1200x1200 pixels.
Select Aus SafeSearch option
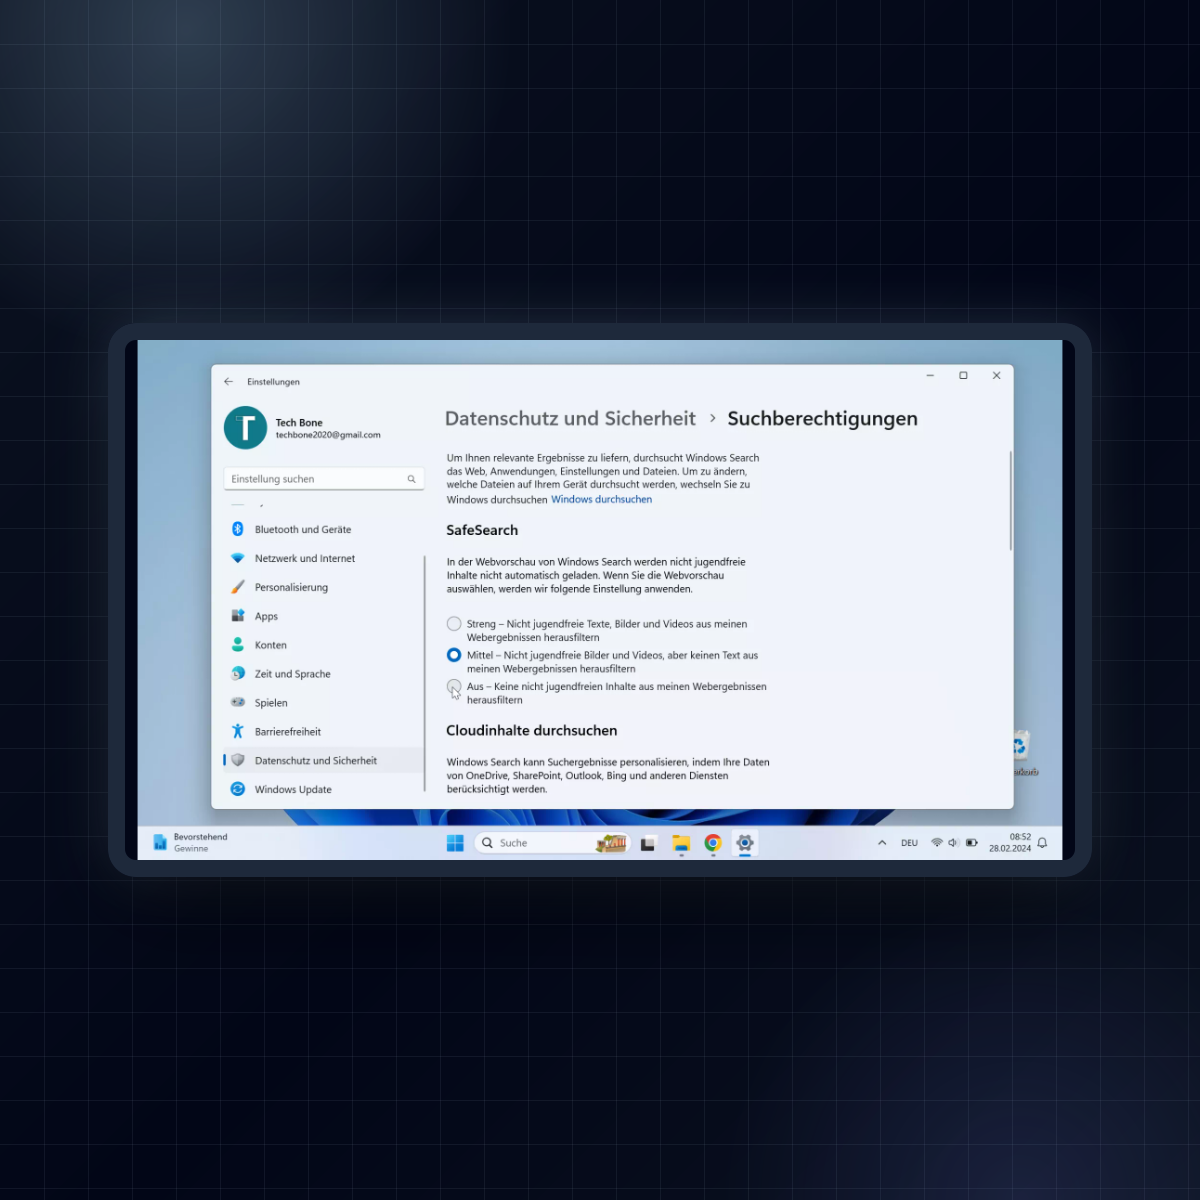pyautogui.click(x=454, y=686)
